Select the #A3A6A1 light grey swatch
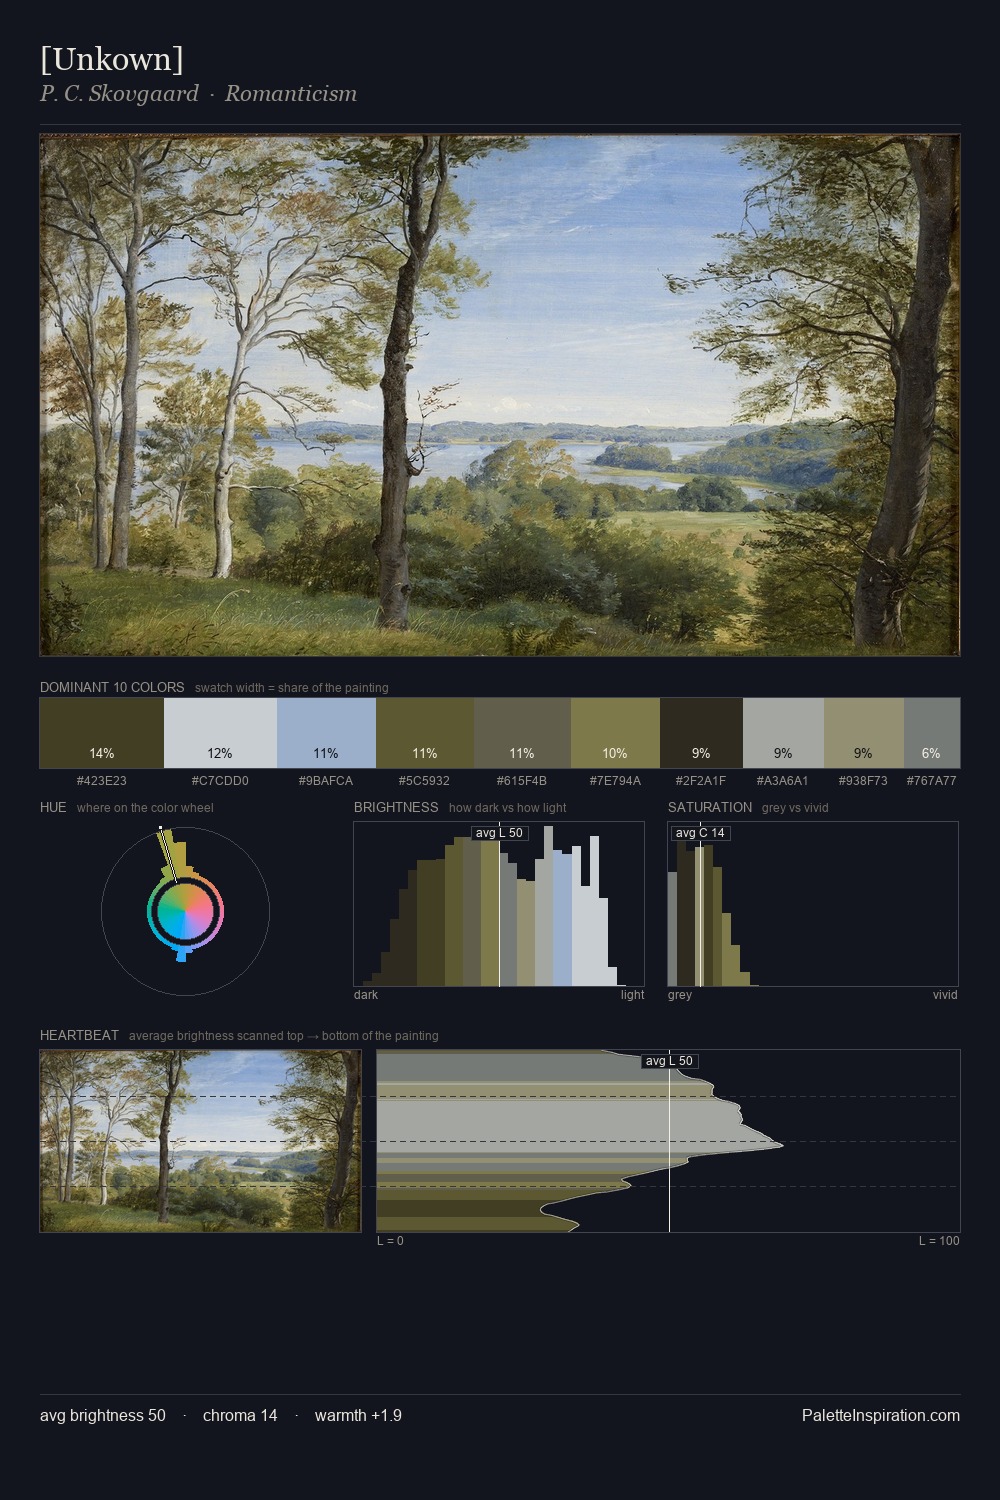The height and width of the screenshot is (1500, 1000). 783,733
